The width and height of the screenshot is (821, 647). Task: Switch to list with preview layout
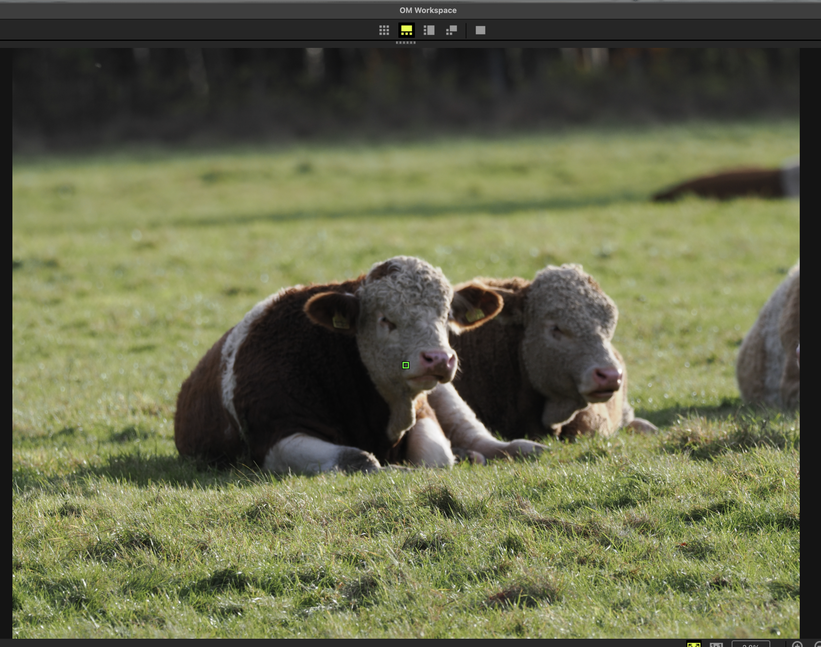tap(429, 30)
